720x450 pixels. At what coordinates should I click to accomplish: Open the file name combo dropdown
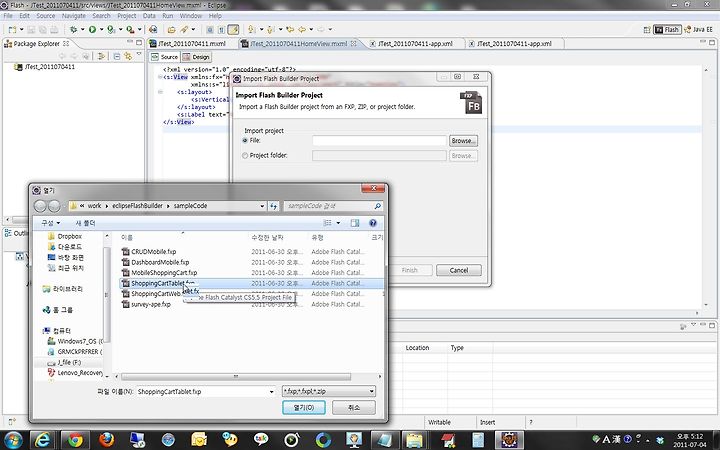(271, 392)
